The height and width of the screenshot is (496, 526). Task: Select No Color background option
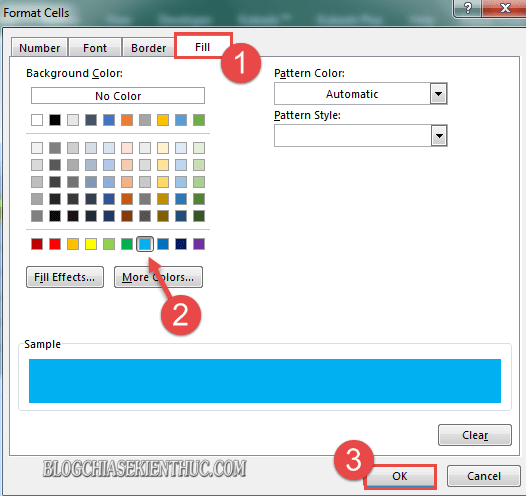point(118,96)
